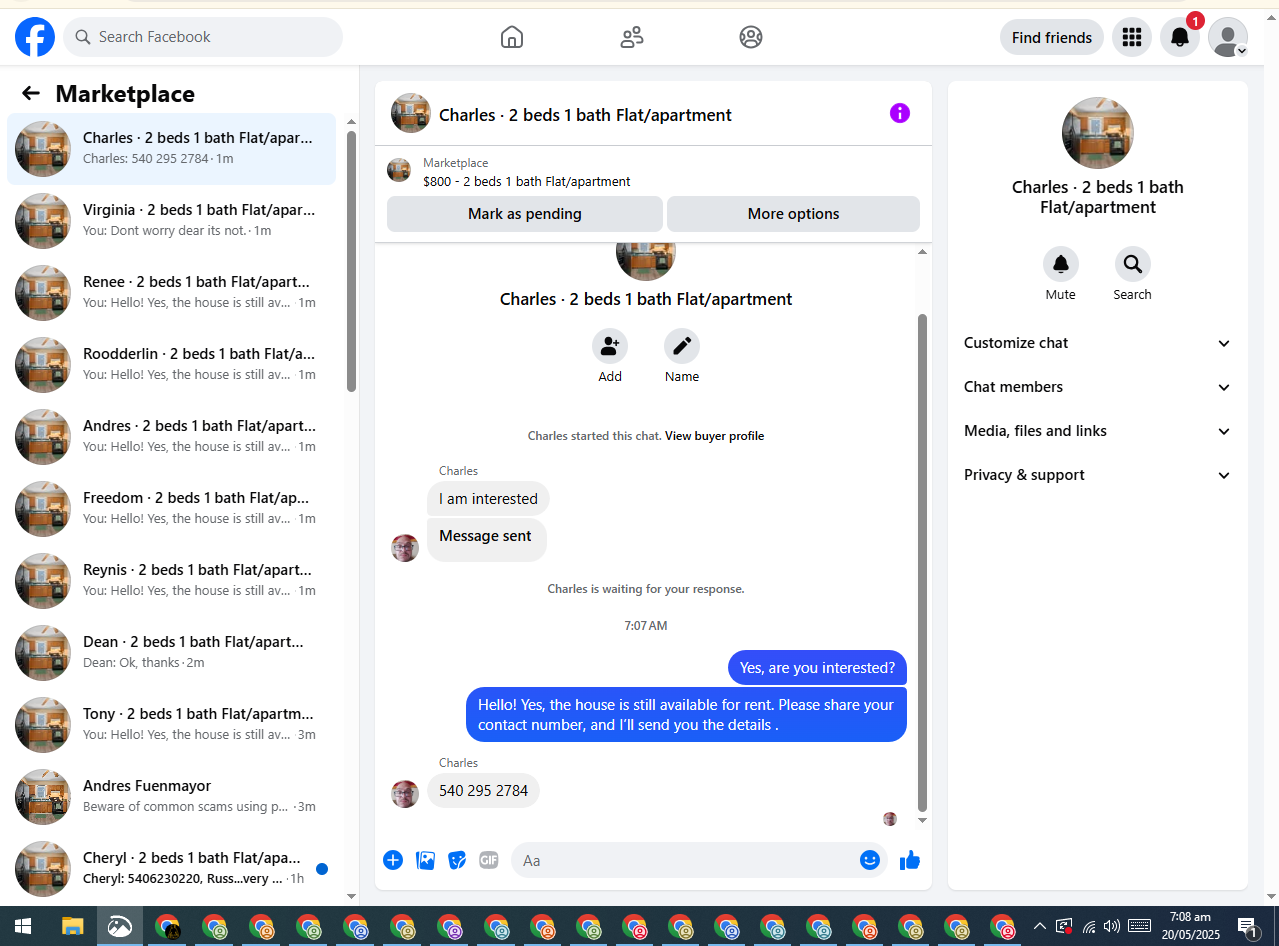The width and height of the screenshot is (1279, 946).
Task: Open the apps grid menu icon
Action: pos(1132,37)
